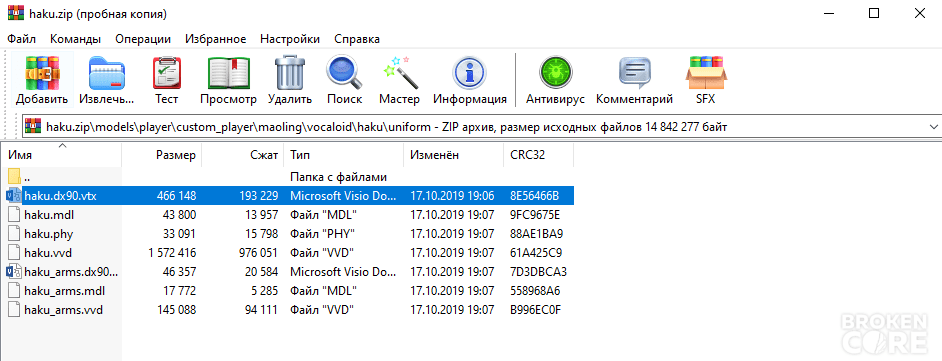Viewport: 942px width, 361px height.
Task: Open the Настройки menu
Action: tap(290, 39)
